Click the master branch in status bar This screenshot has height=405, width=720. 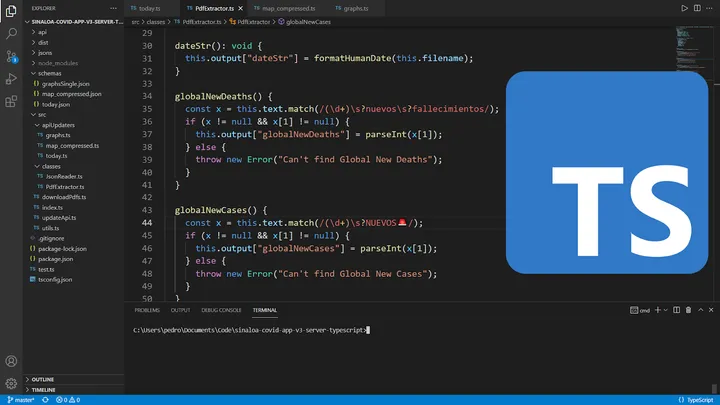[x=19, y=399]
